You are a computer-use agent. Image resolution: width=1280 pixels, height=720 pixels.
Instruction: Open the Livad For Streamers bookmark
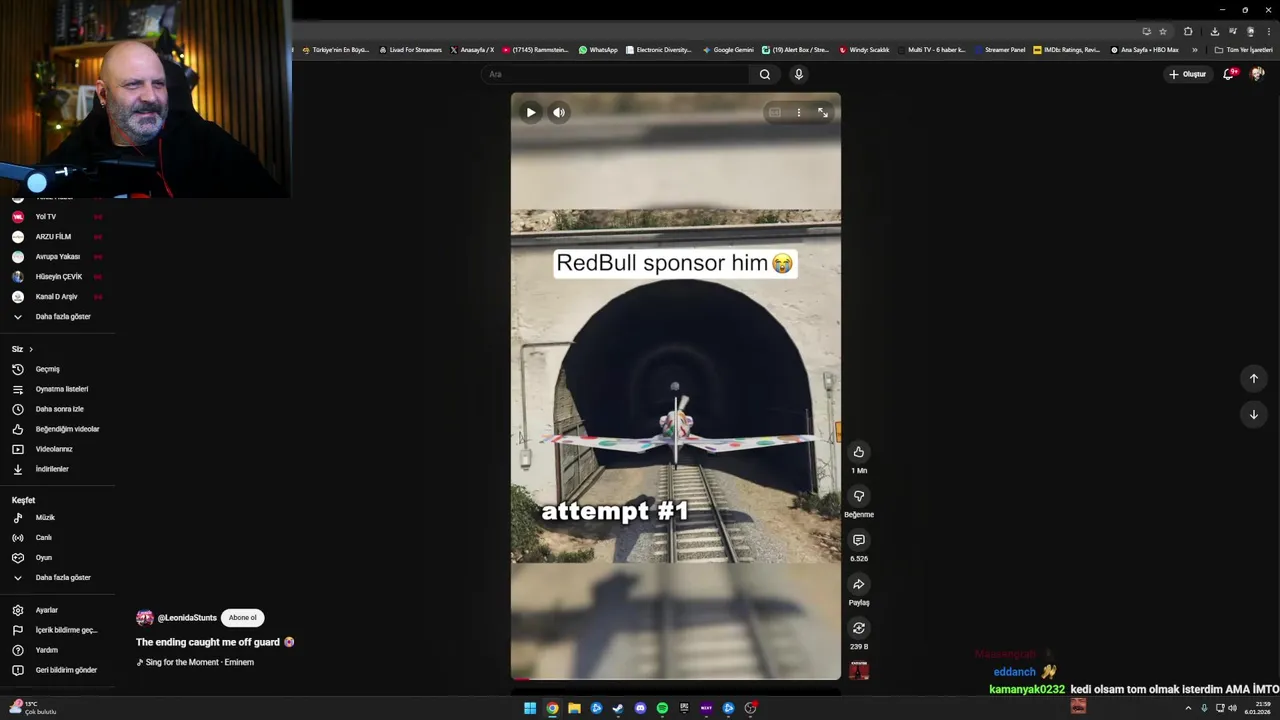tap(410, 50)
